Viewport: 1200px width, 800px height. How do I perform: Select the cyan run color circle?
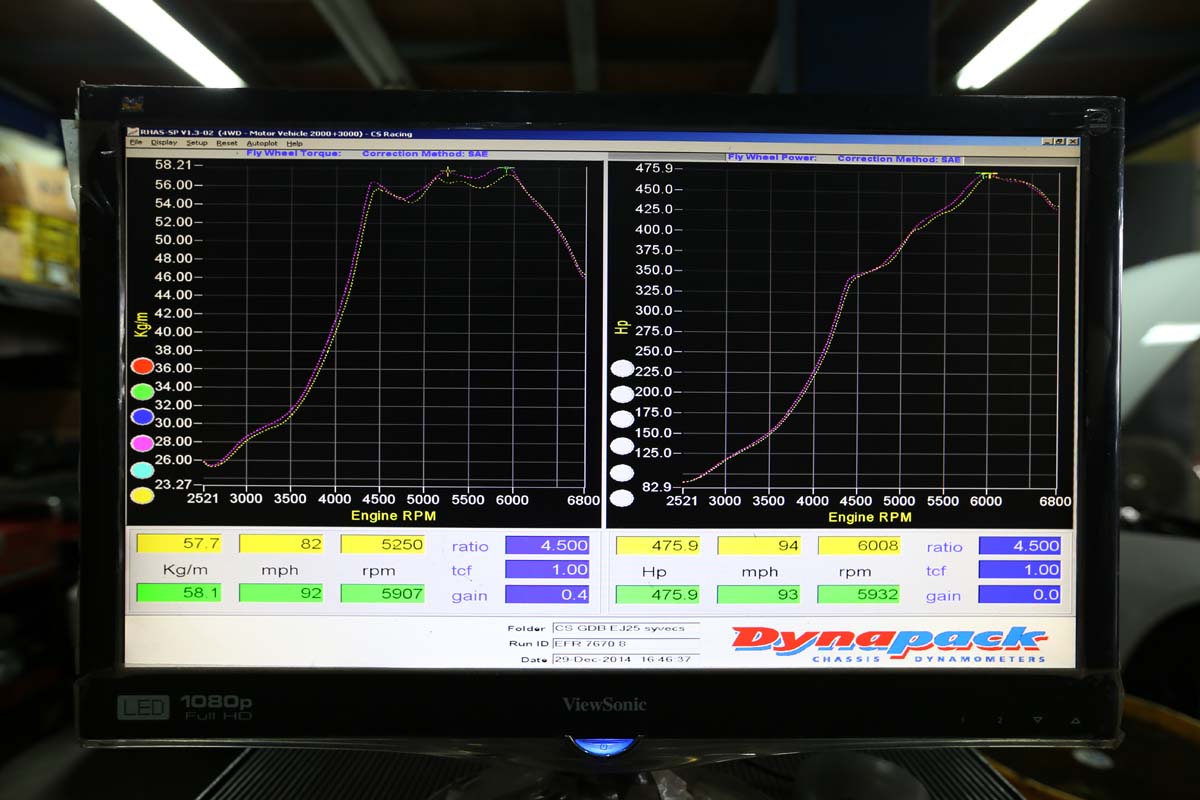(142, 469)
